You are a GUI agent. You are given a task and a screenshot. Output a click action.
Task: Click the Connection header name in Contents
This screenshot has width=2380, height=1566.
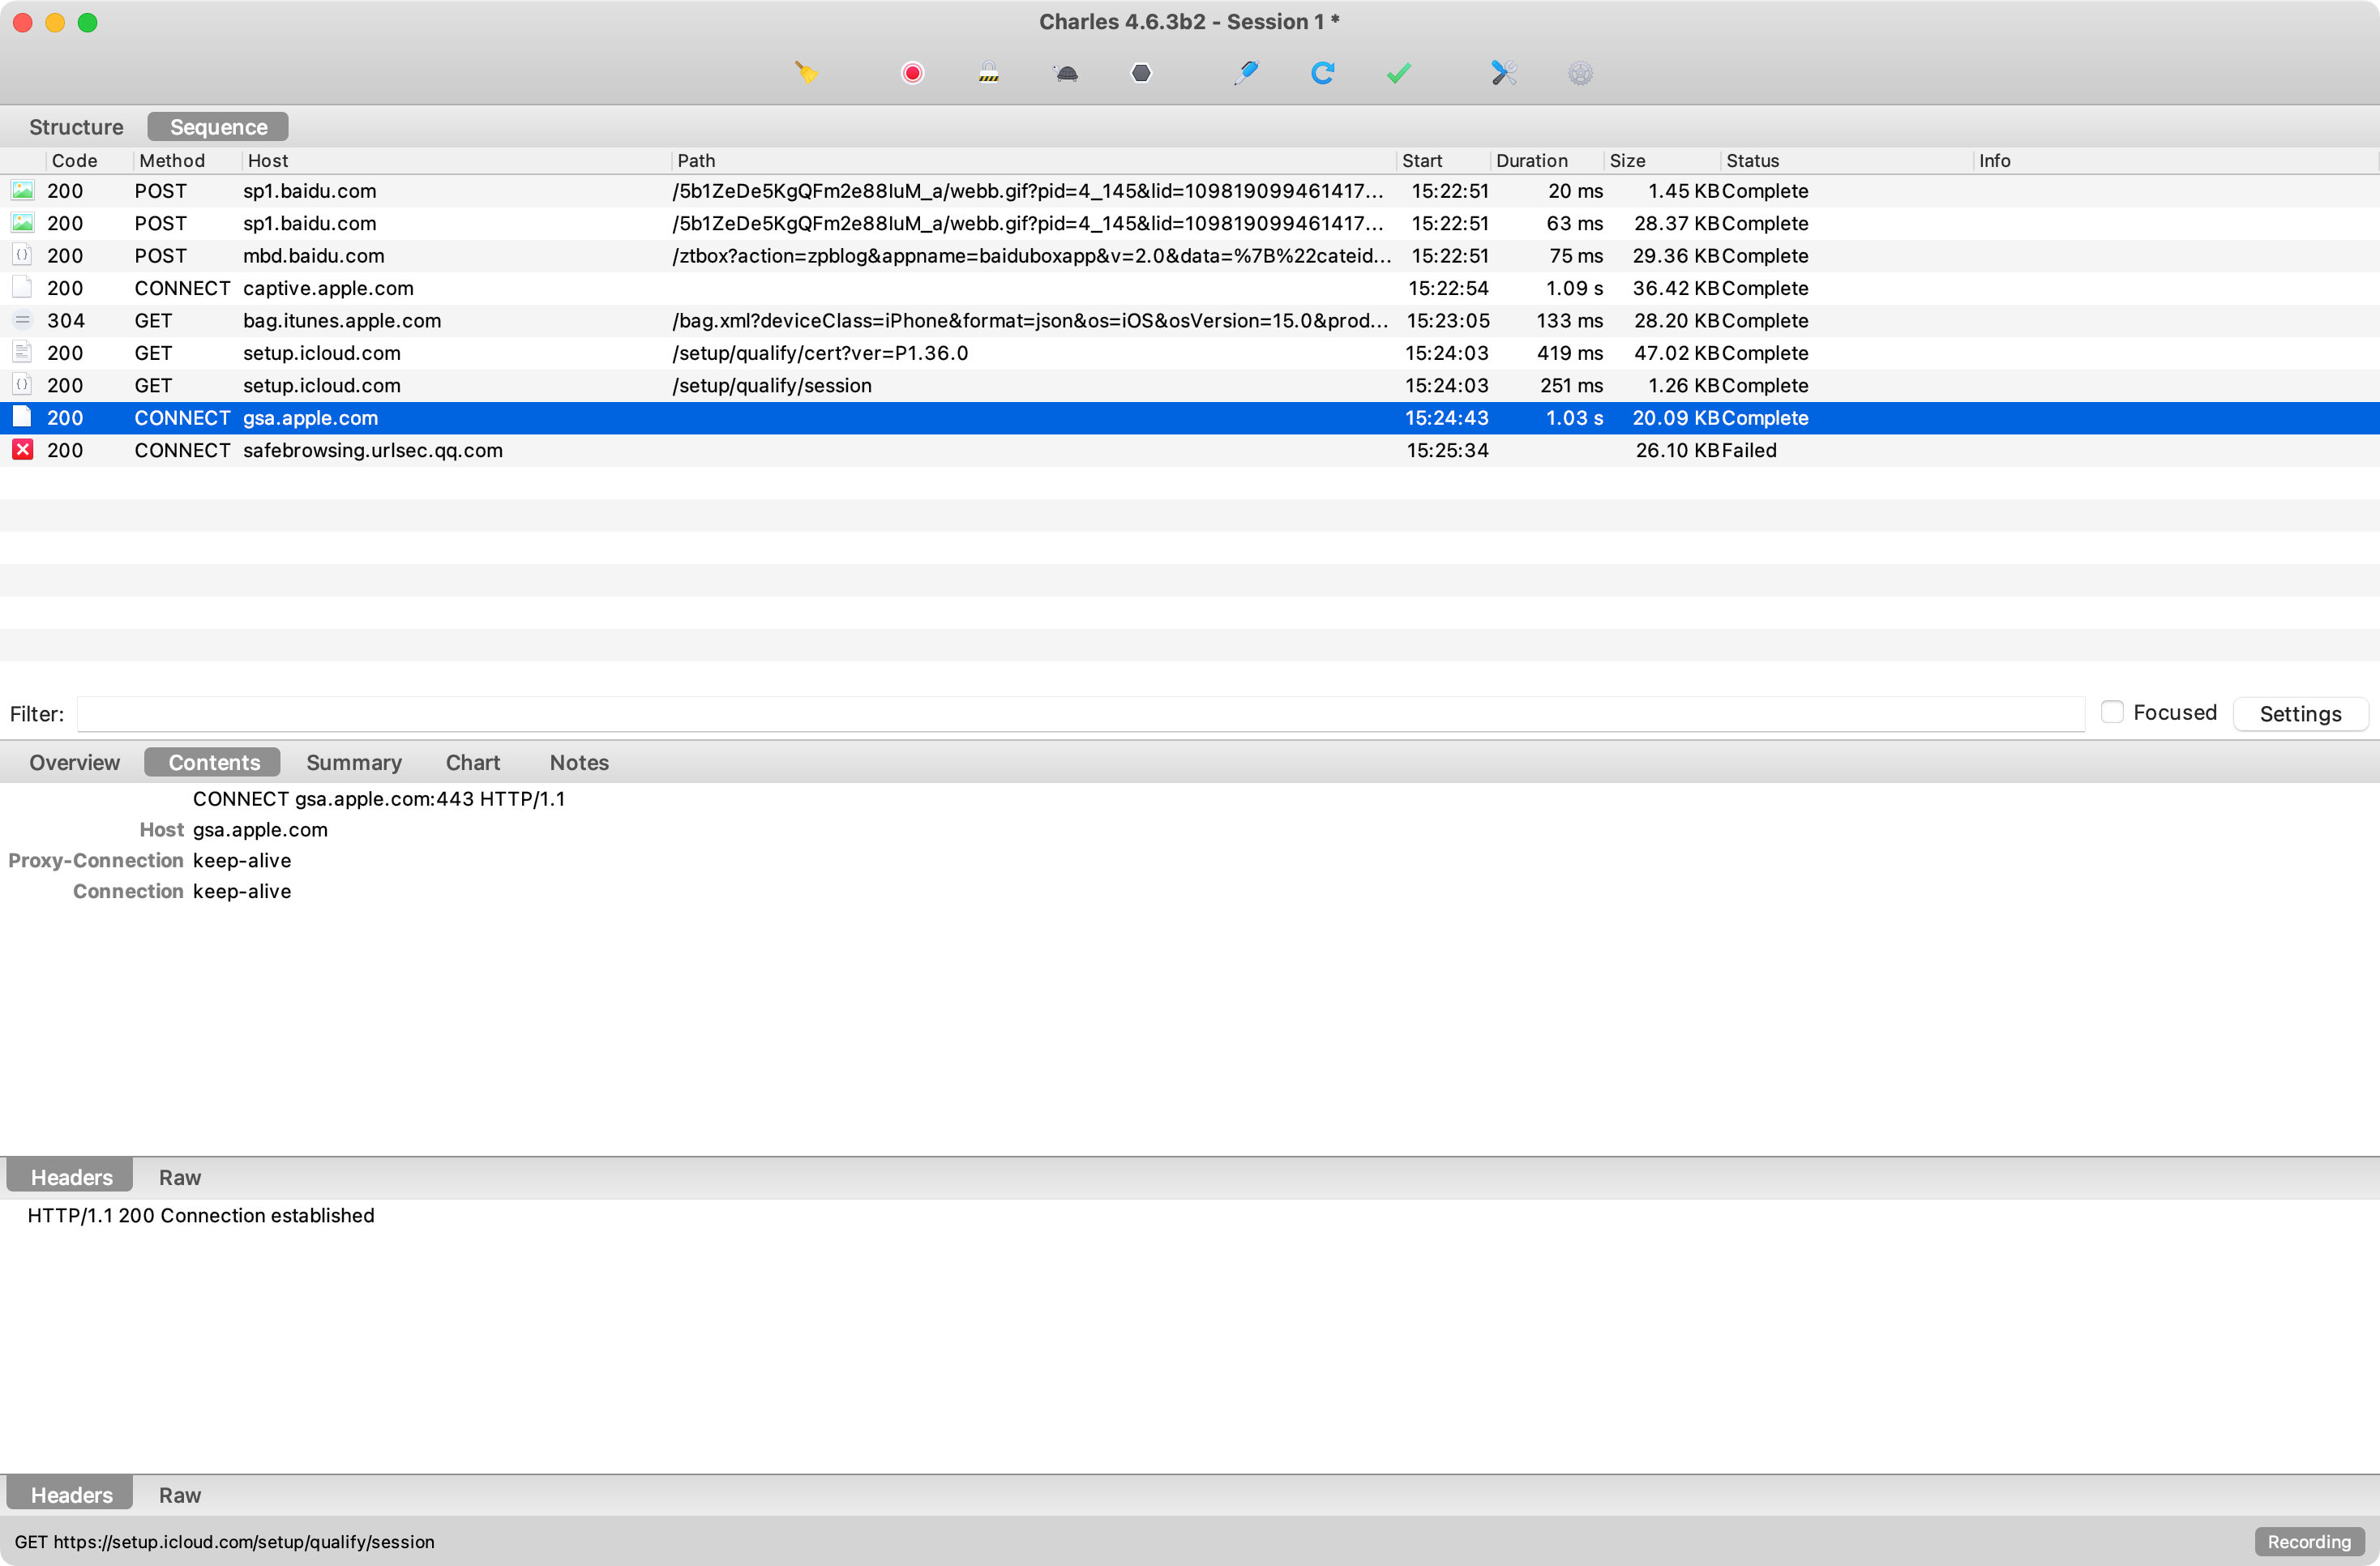tap(128, 891)
